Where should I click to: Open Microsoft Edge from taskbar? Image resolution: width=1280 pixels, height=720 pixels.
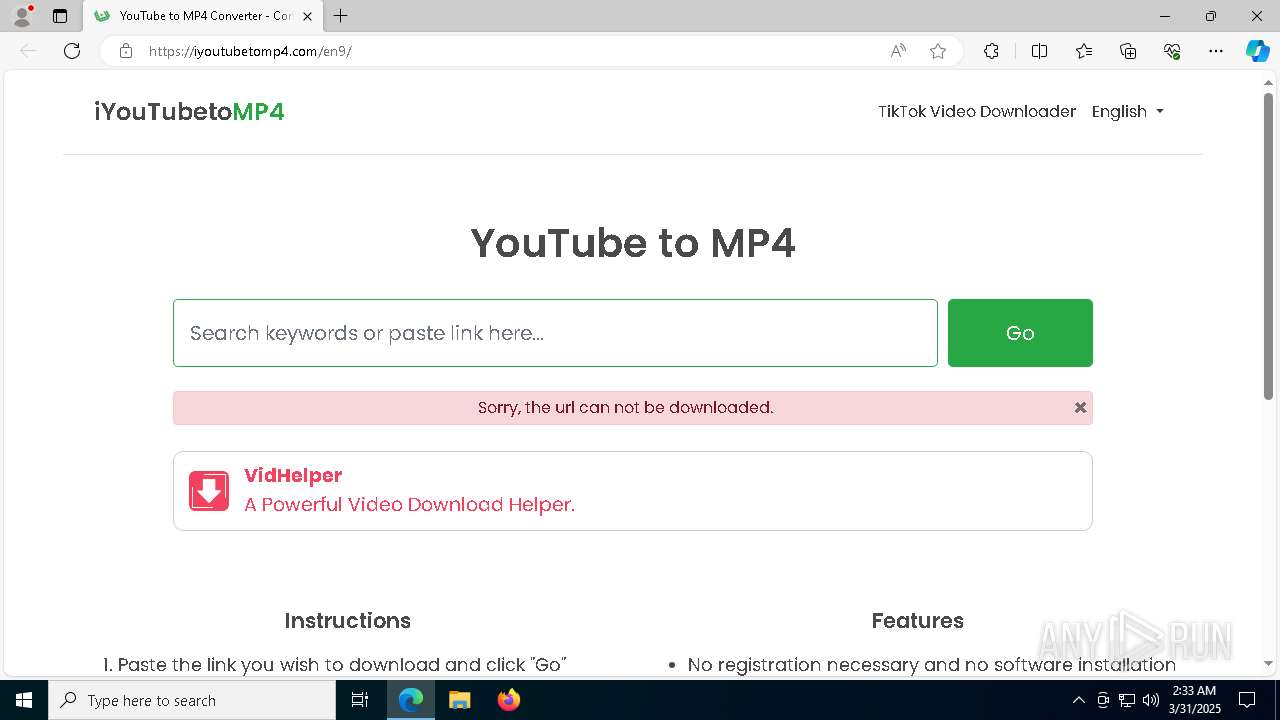coord(411,700)
